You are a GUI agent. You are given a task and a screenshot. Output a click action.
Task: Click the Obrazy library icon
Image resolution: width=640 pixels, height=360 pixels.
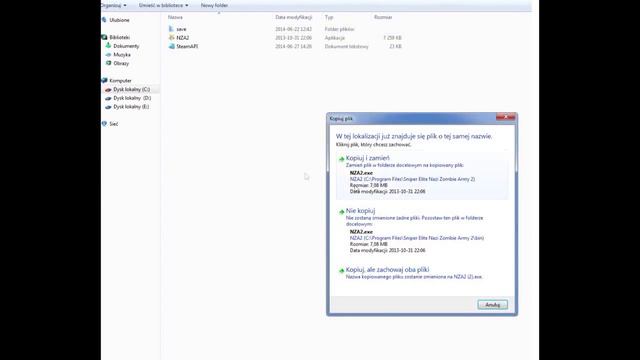(x=108, y=63)
